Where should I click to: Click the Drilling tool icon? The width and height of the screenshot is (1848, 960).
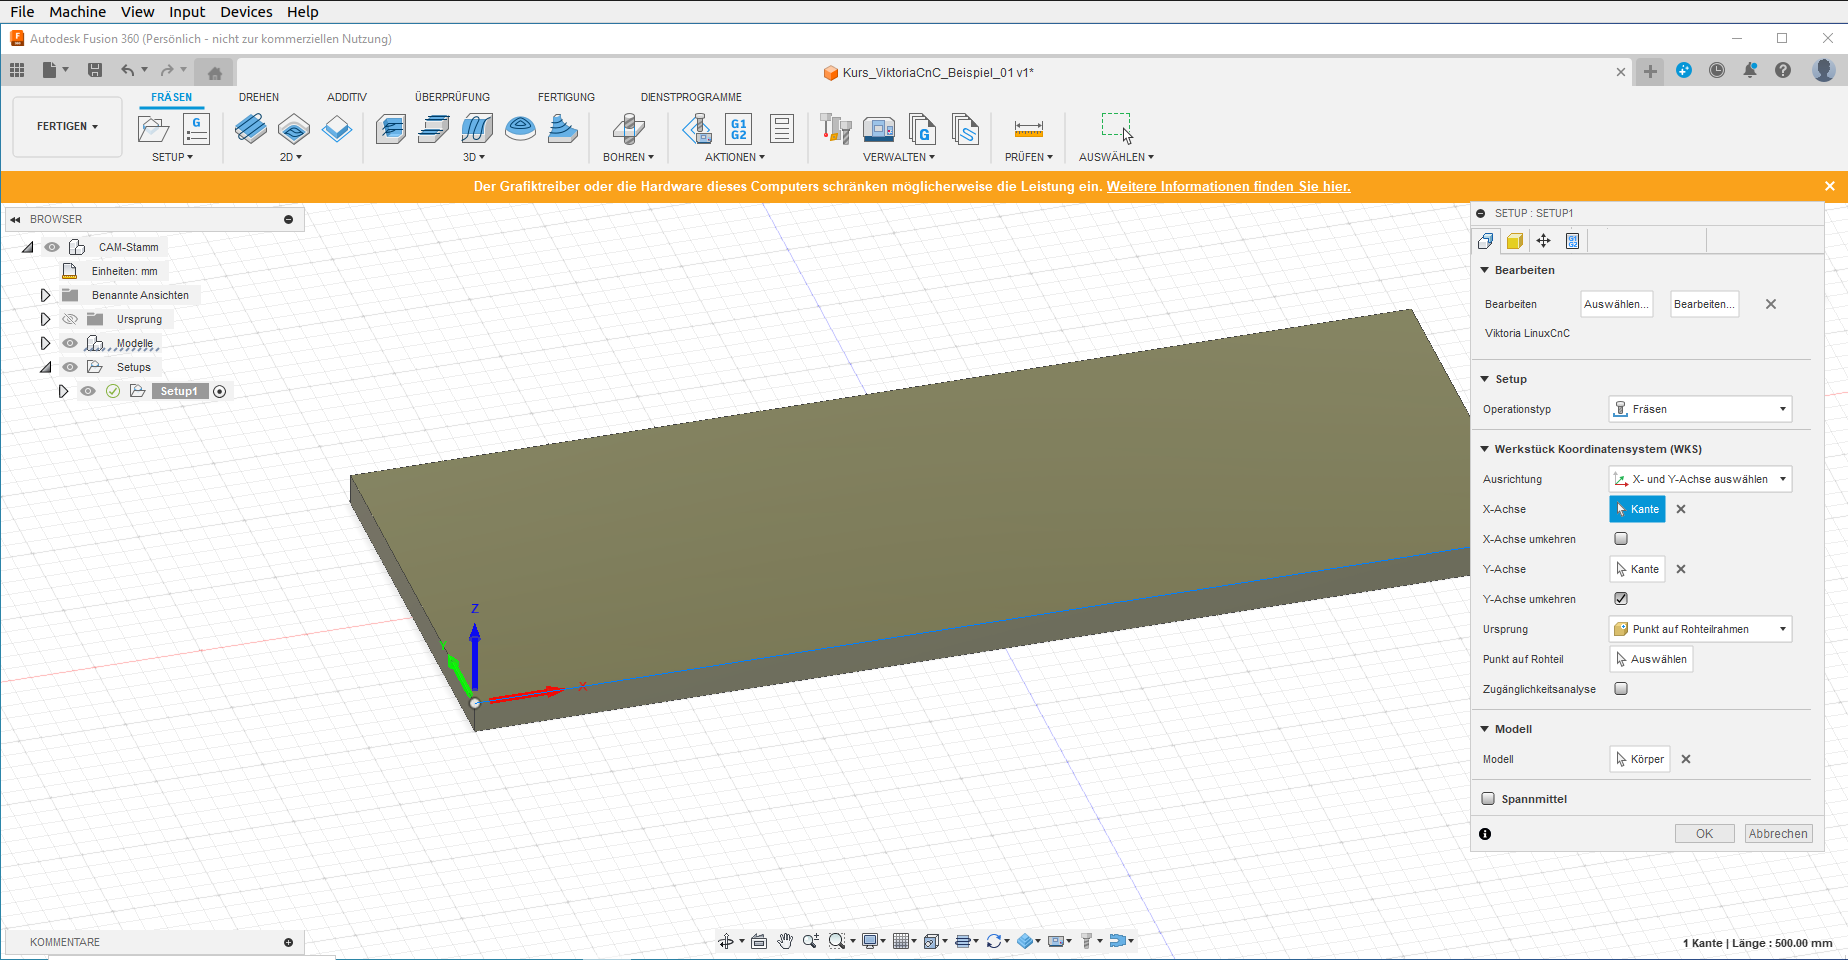[x=628, y=129]
